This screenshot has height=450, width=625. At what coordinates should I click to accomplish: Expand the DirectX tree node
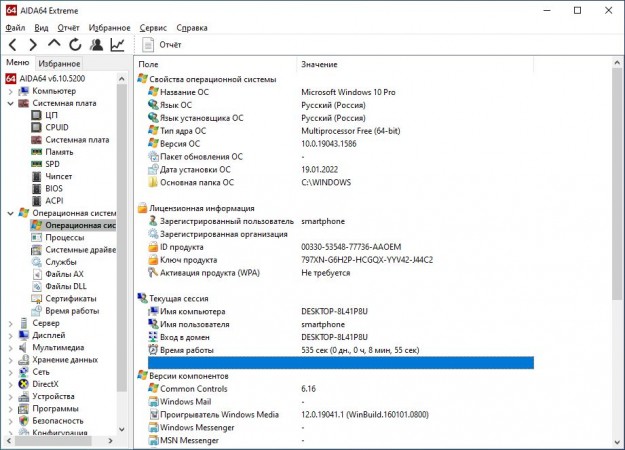pyautogui.click(x=10, y=383)
